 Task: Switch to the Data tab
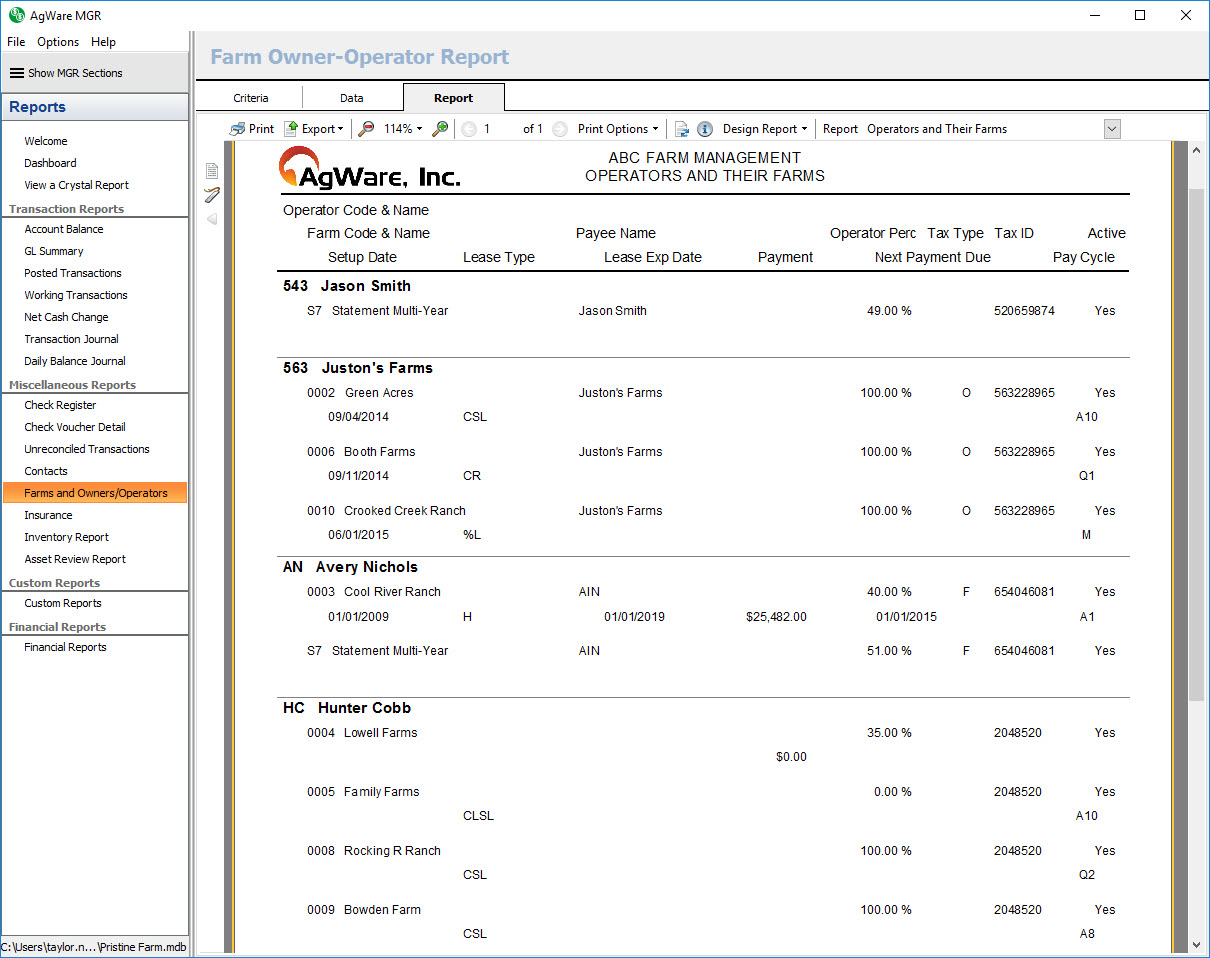pyautogui.click(x=351, y=98)
